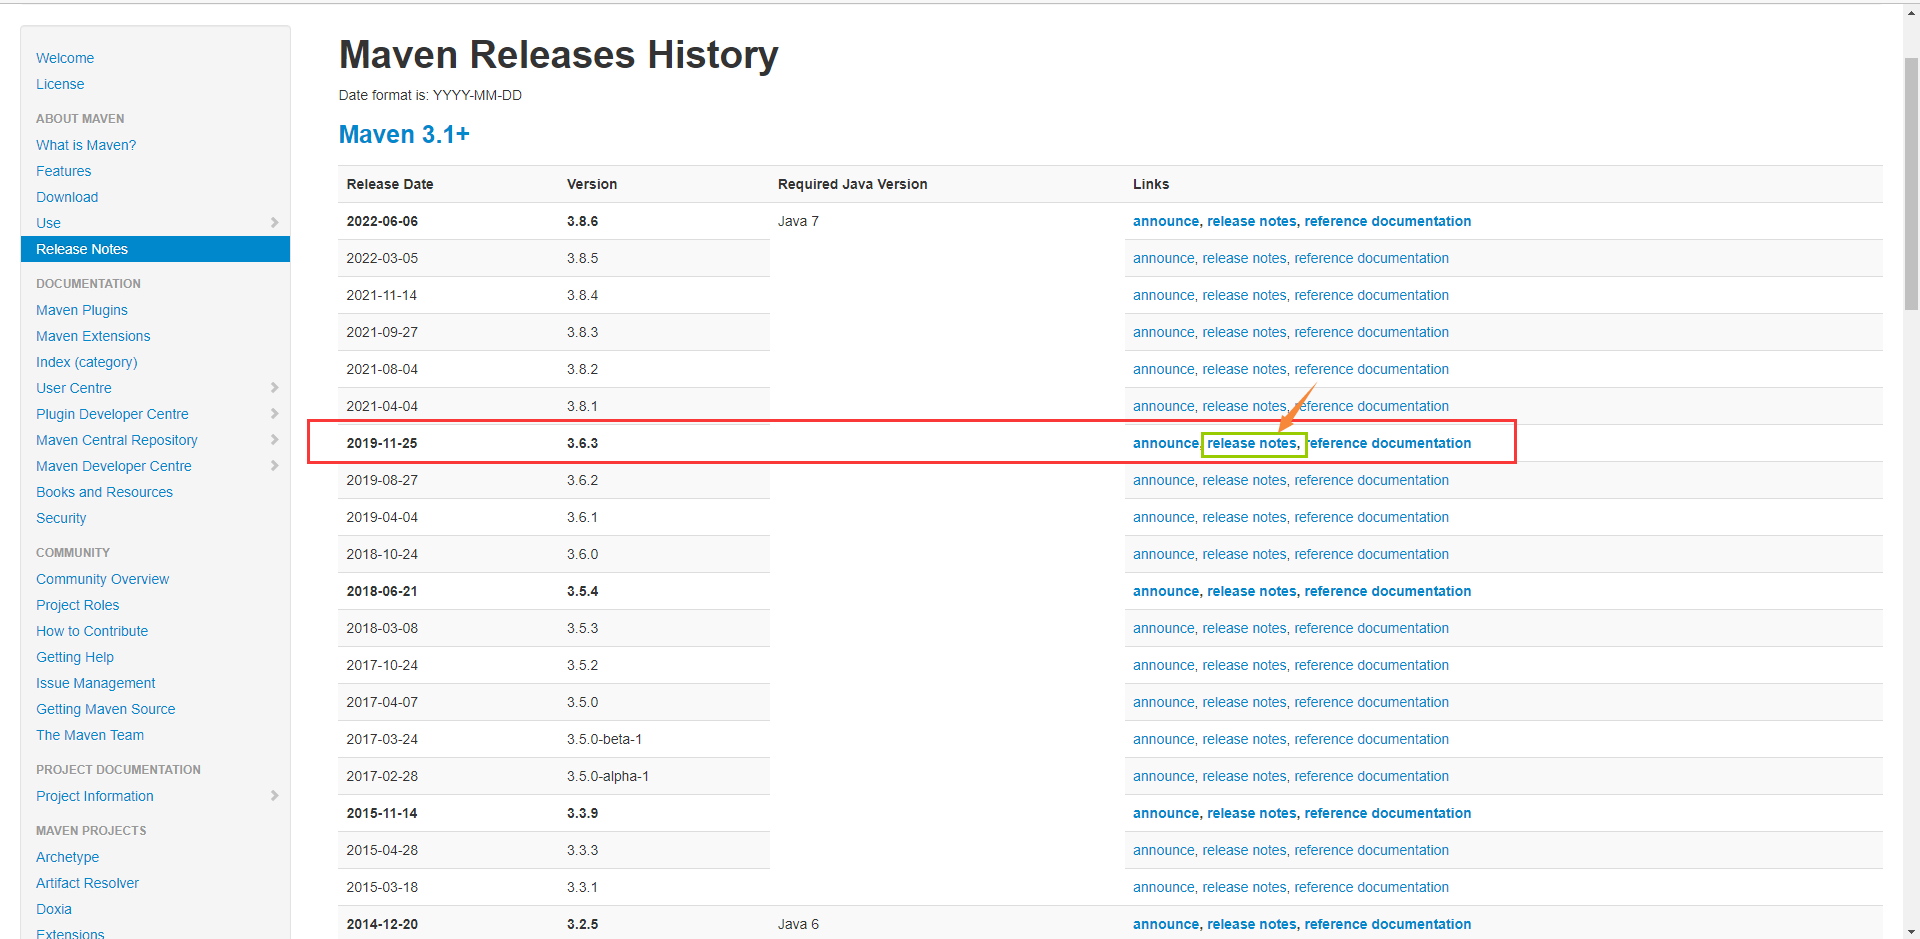1920x939 pixels.
Task: Open the Security page
Action: (x=61, y=518)
